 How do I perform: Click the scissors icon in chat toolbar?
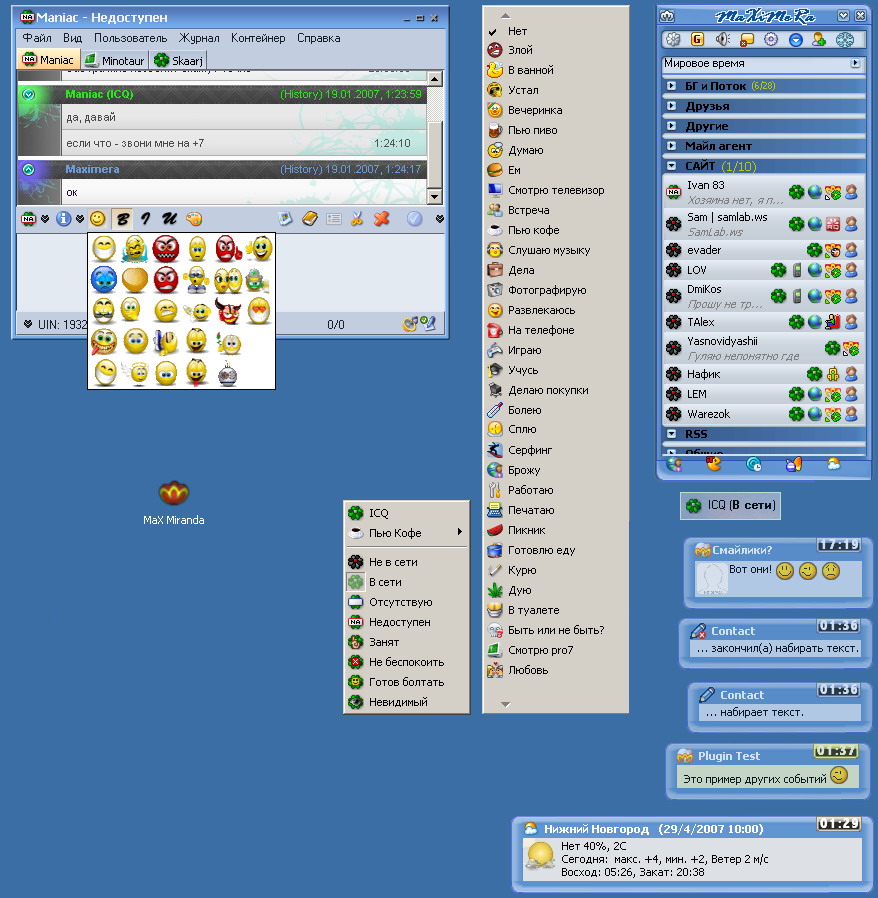coord(358,218)
